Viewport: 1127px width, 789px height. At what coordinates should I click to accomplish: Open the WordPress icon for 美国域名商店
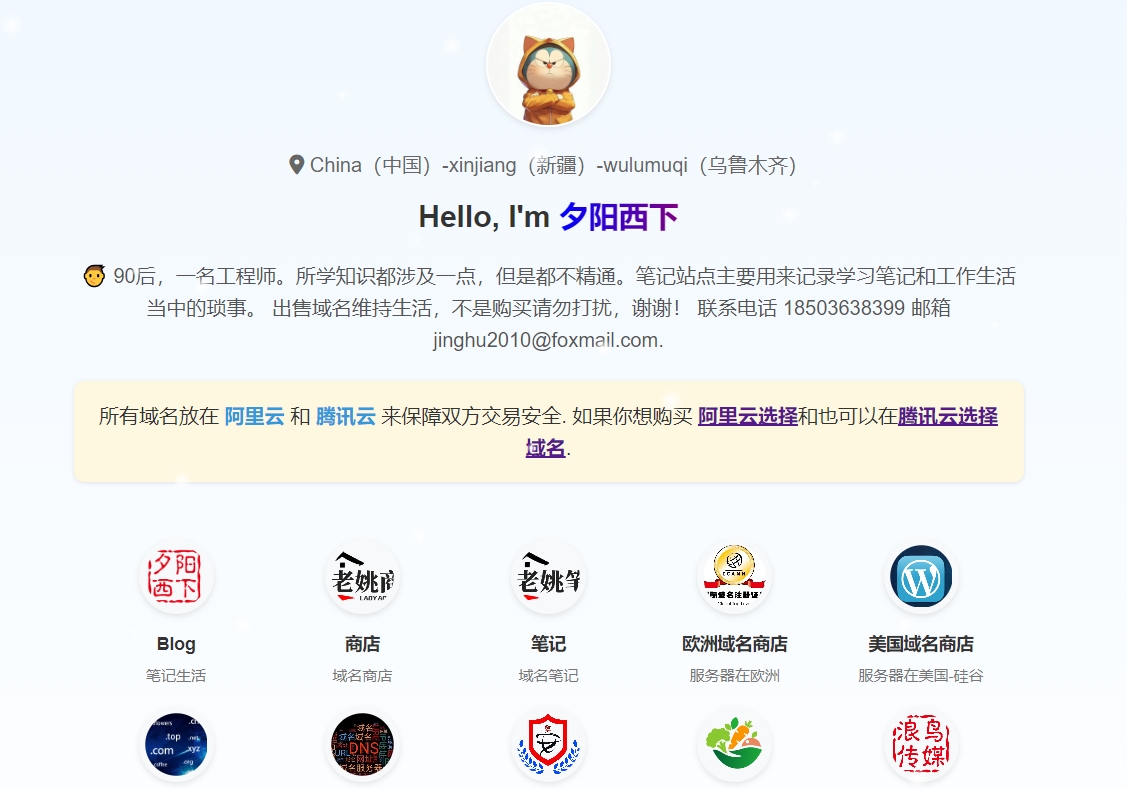point(920,577)
